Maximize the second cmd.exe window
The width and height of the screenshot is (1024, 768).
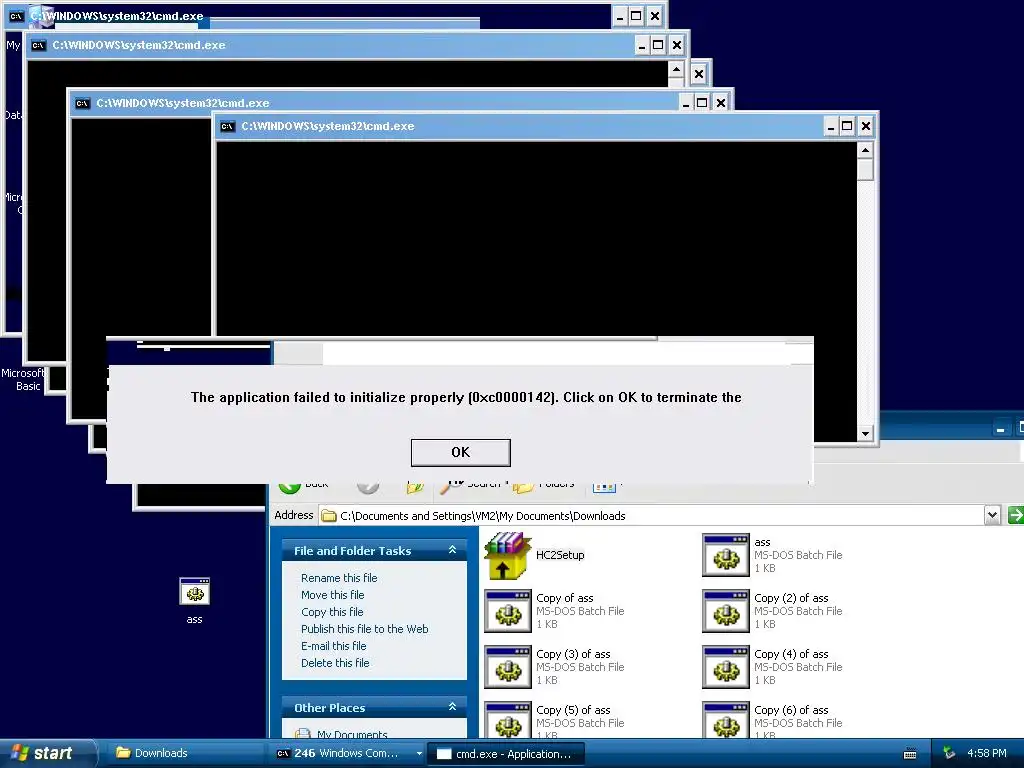pyautogui.click(x=658, y=45)
